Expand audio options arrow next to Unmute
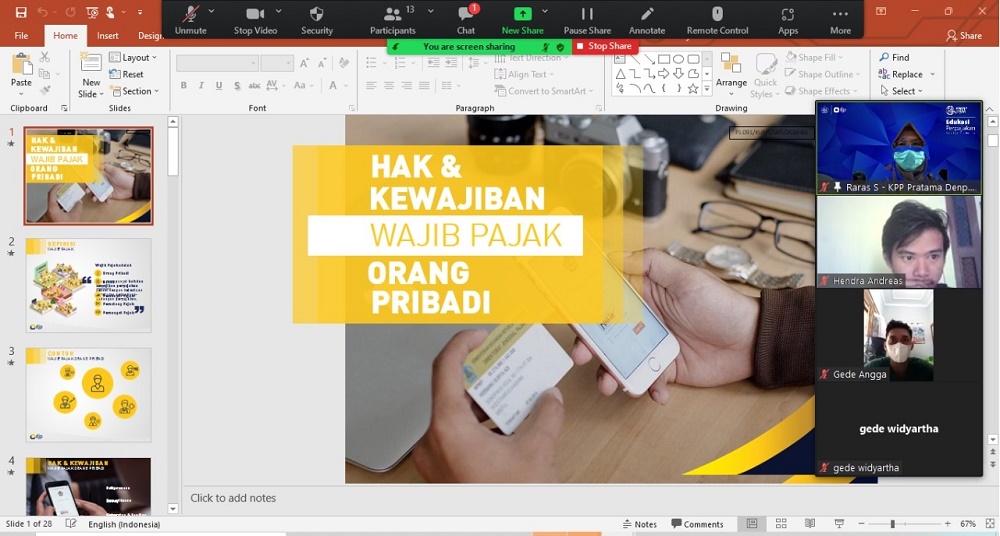1000x536 pixels. point(212,11)
